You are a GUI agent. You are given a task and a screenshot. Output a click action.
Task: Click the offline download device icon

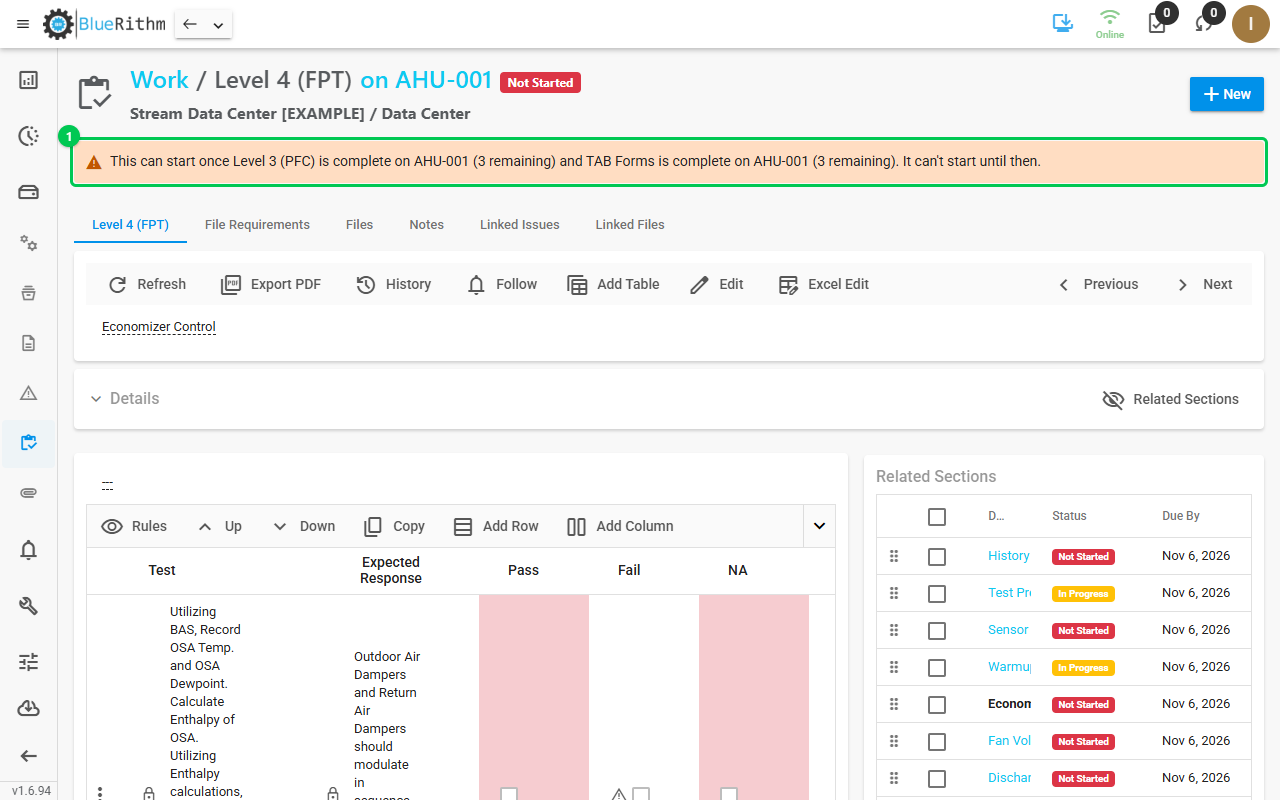[x=1063, y=23]
